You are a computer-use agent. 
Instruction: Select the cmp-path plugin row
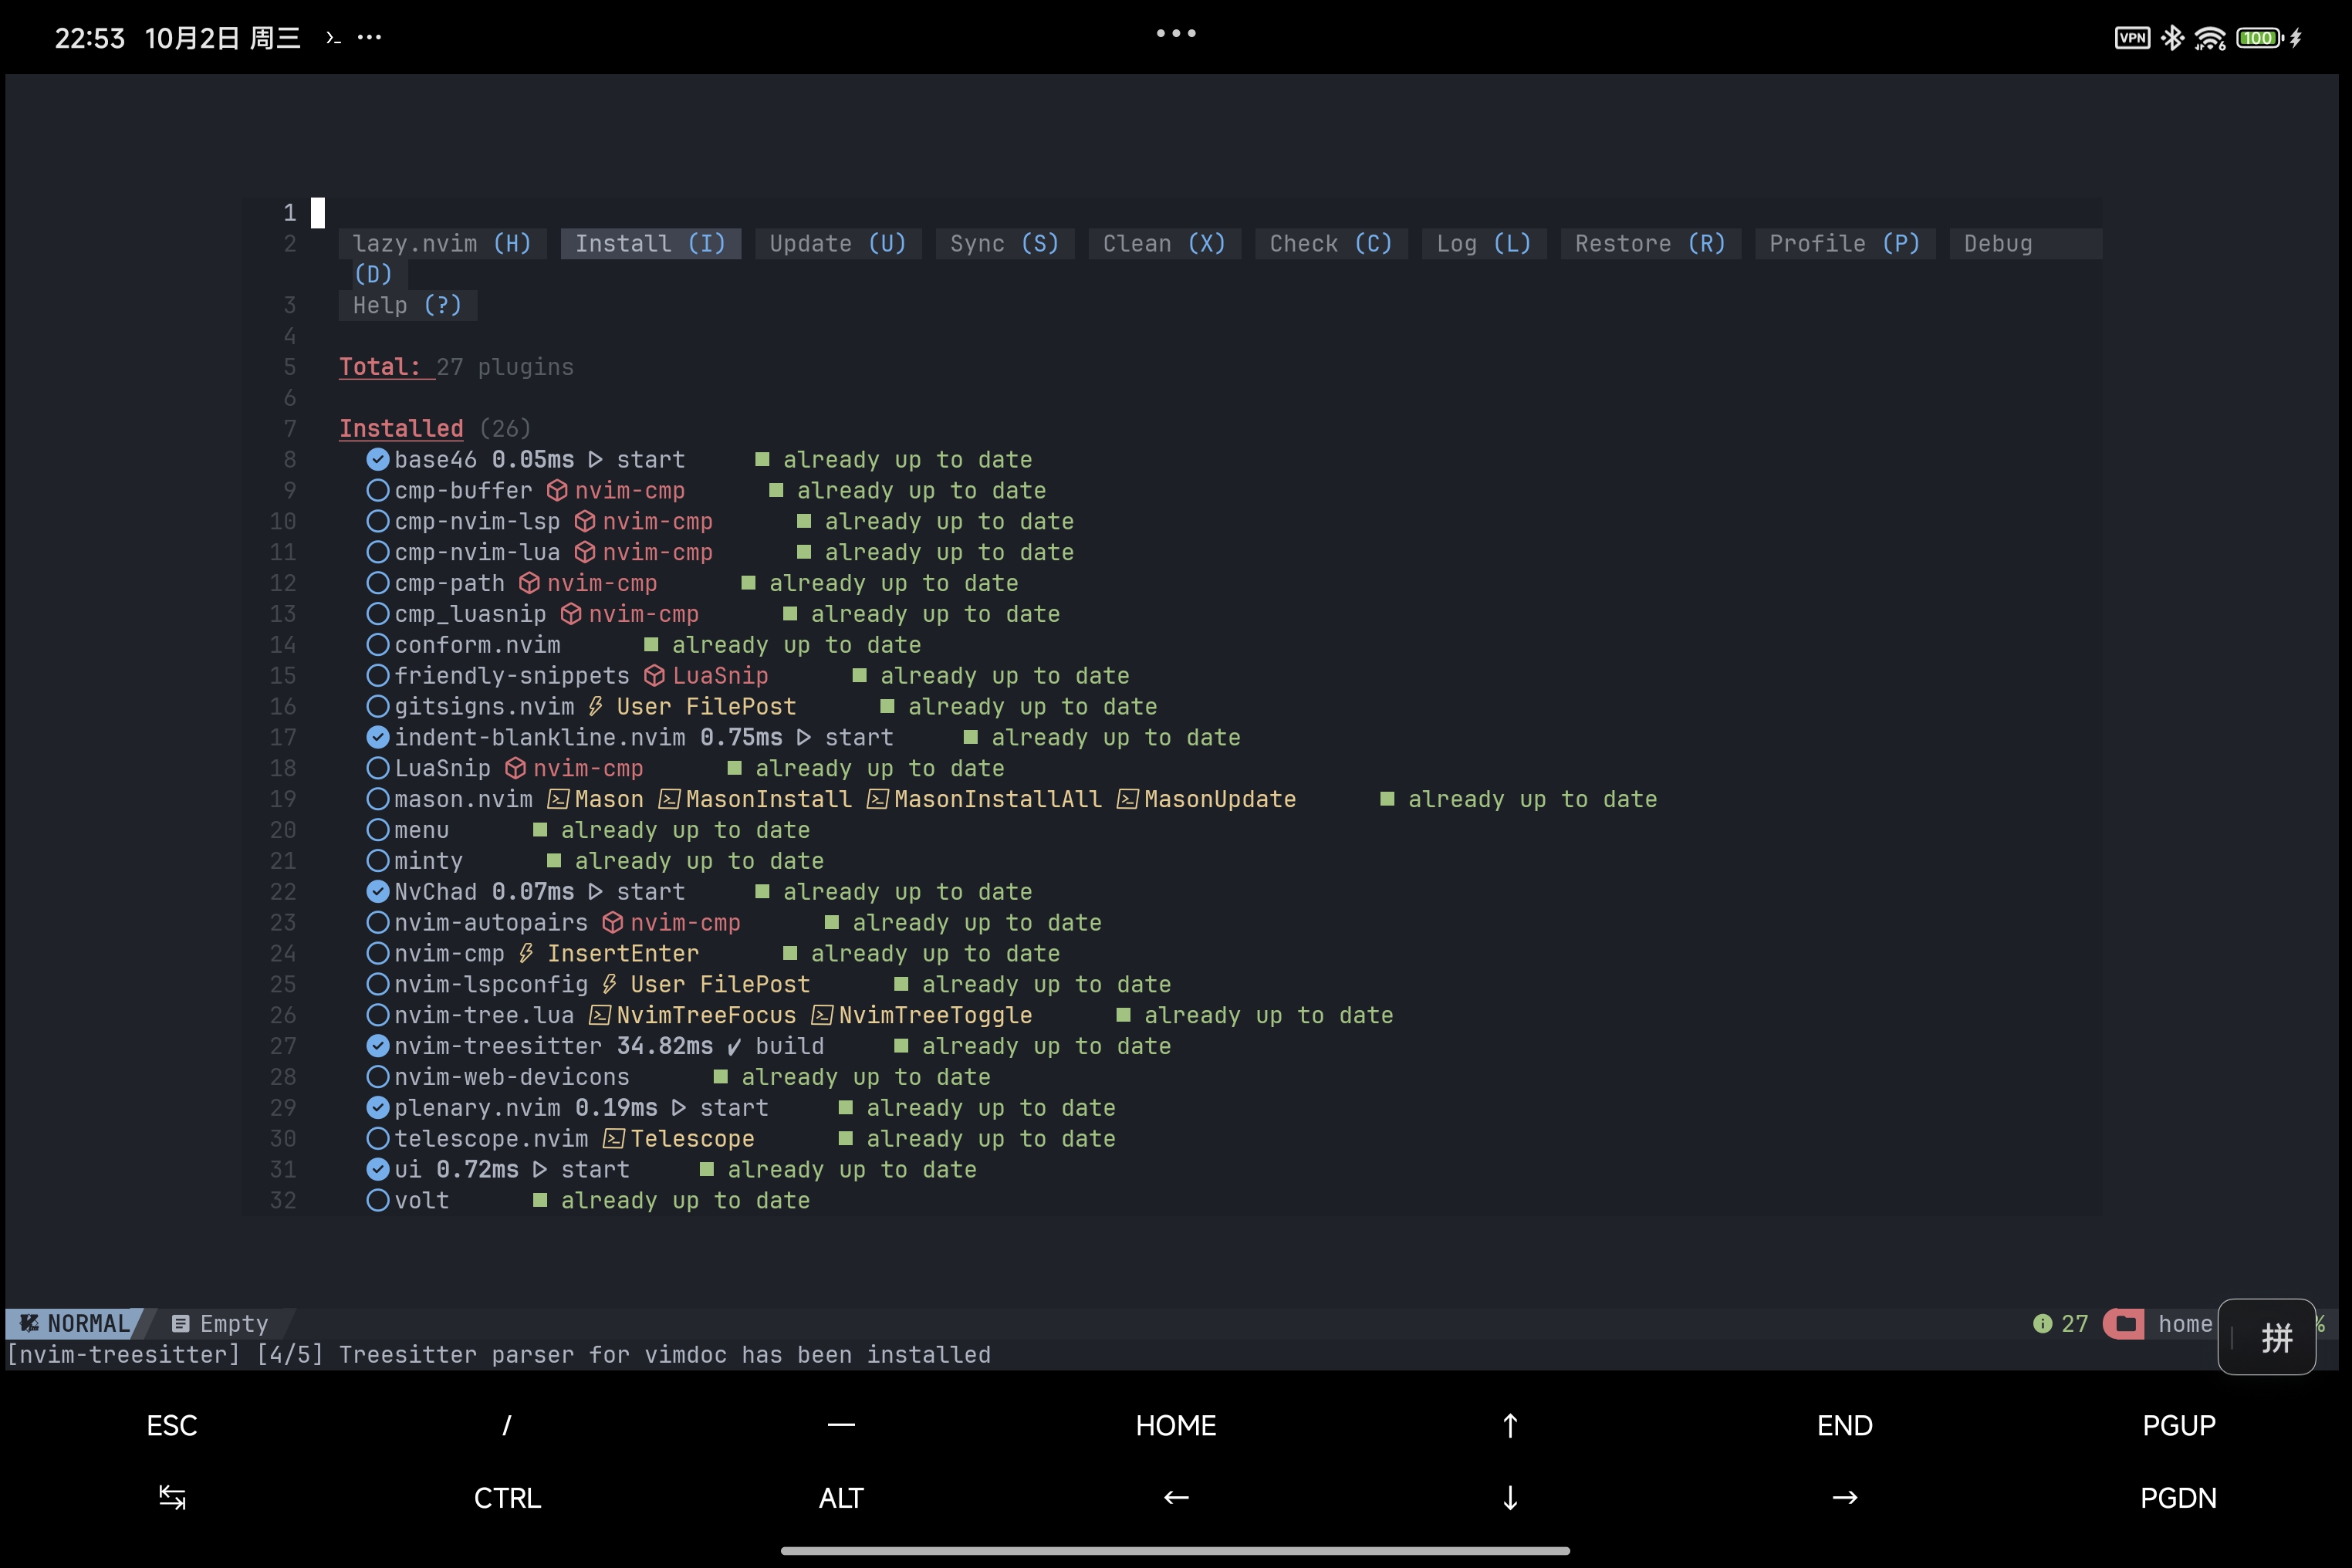point(692,583)
